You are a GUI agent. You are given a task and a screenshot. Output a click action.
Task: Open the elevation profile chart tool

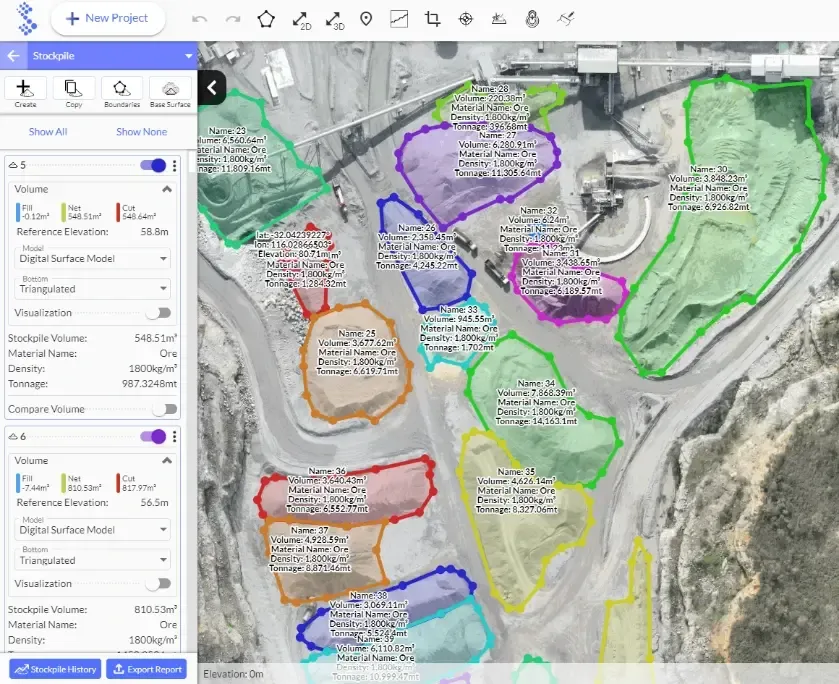[x=399, y=19]
